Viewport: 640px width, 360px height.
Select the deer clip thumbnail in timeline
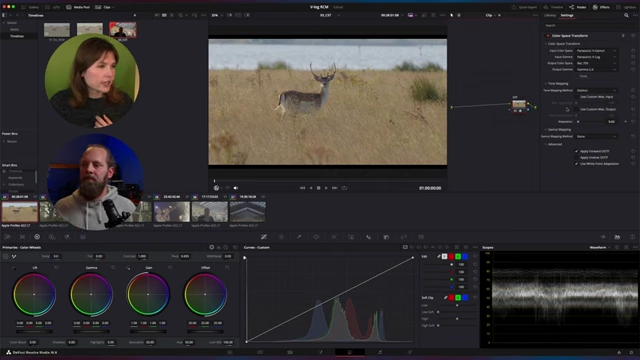pyautogui.click(x=20, y=212)
